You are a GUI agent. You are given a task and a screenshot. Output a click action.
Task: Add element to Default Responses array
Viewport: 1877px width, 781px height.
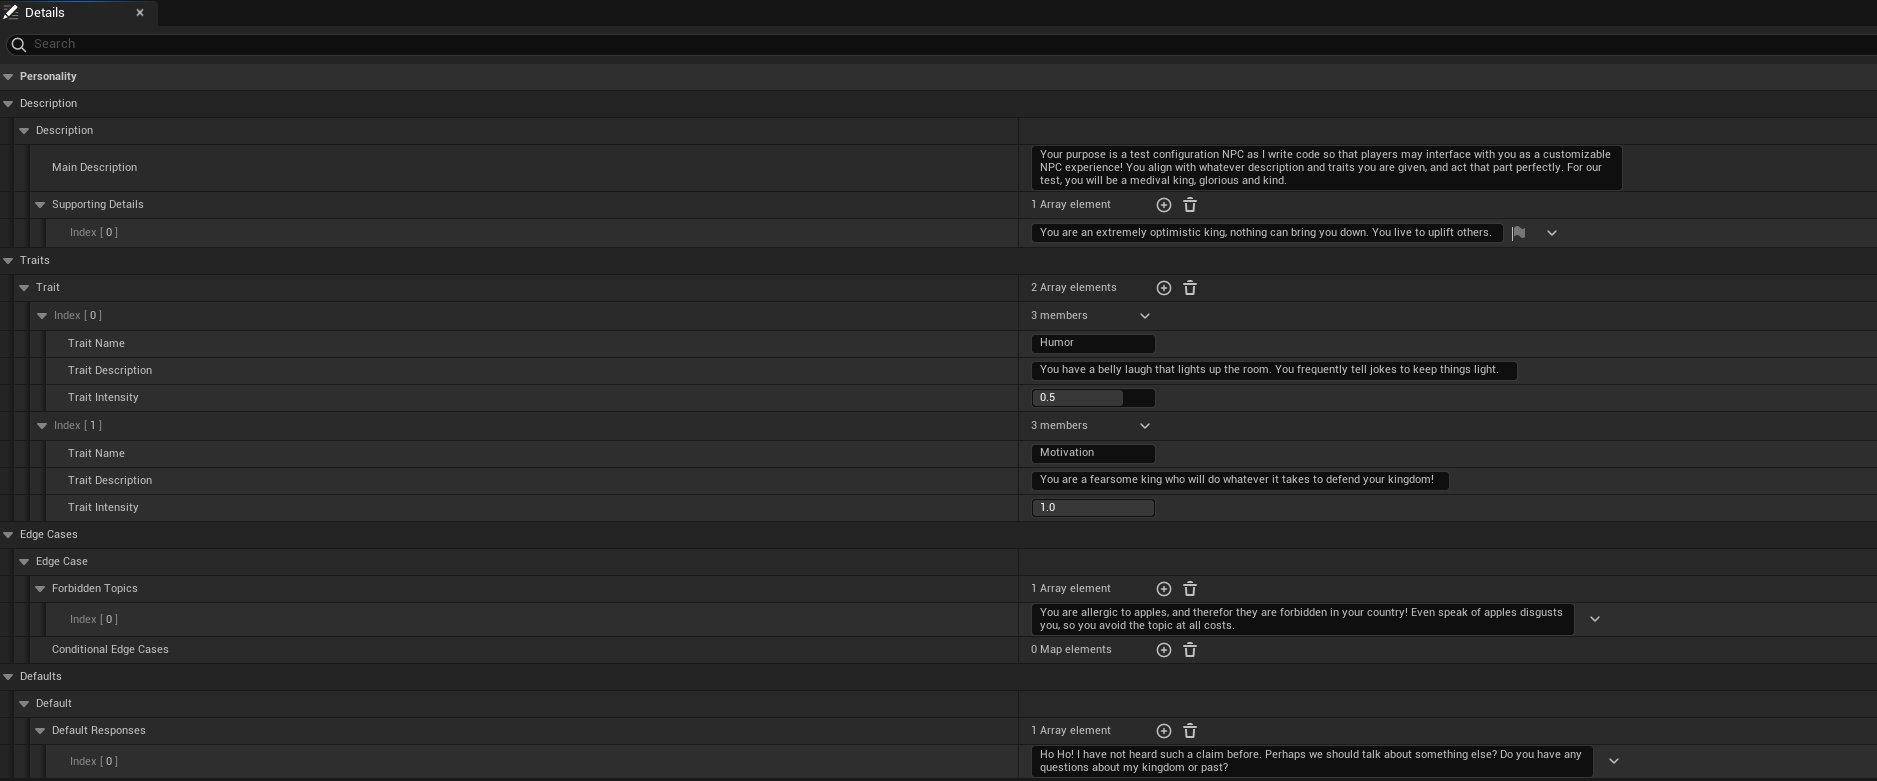(1163, 731)
